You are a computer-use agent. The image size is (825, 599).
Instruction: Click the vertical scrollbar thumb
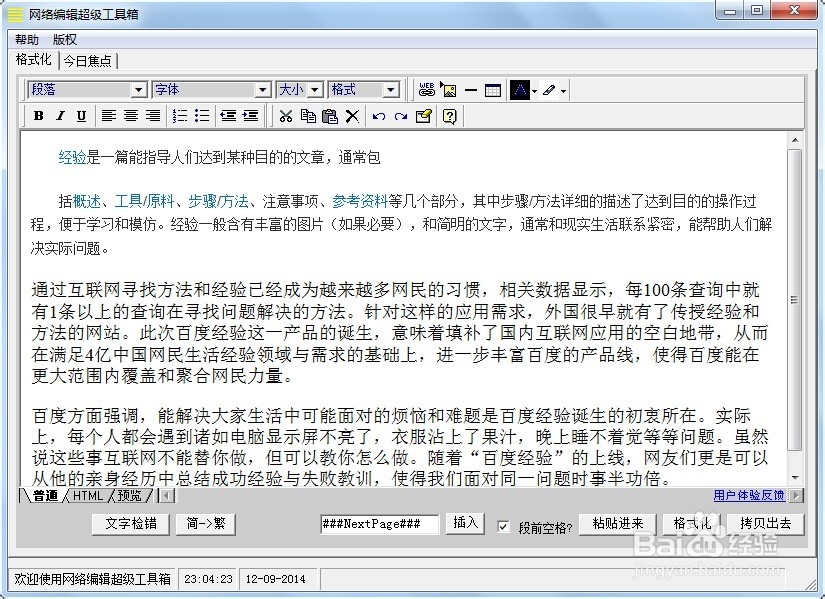pos(795,301)
